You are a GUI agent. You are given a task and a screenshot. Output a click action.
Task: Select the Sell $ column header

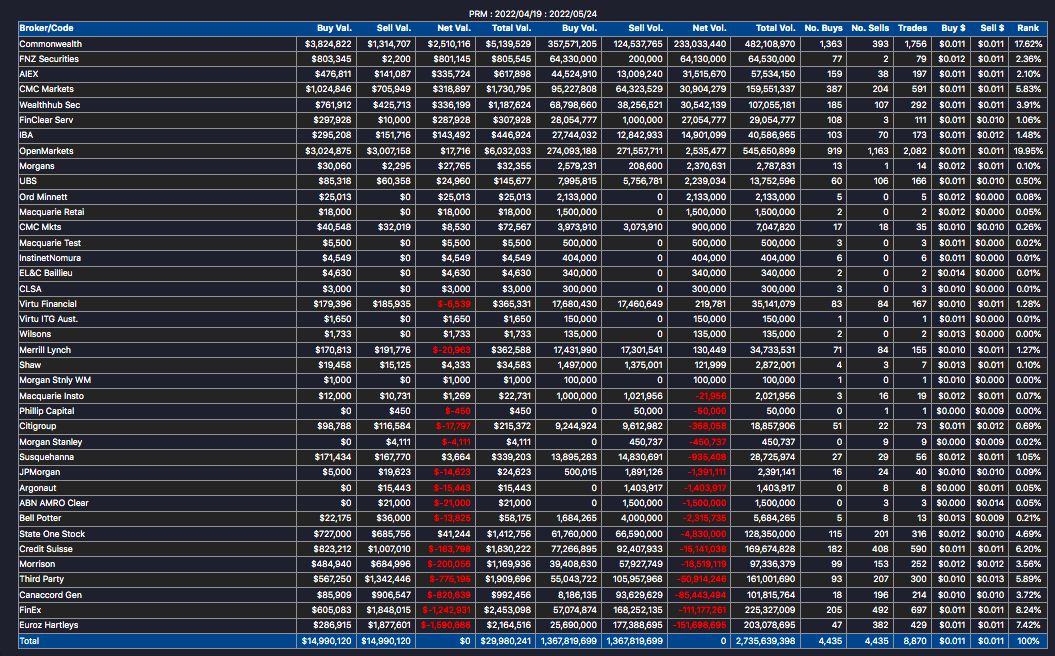(992, 28)
